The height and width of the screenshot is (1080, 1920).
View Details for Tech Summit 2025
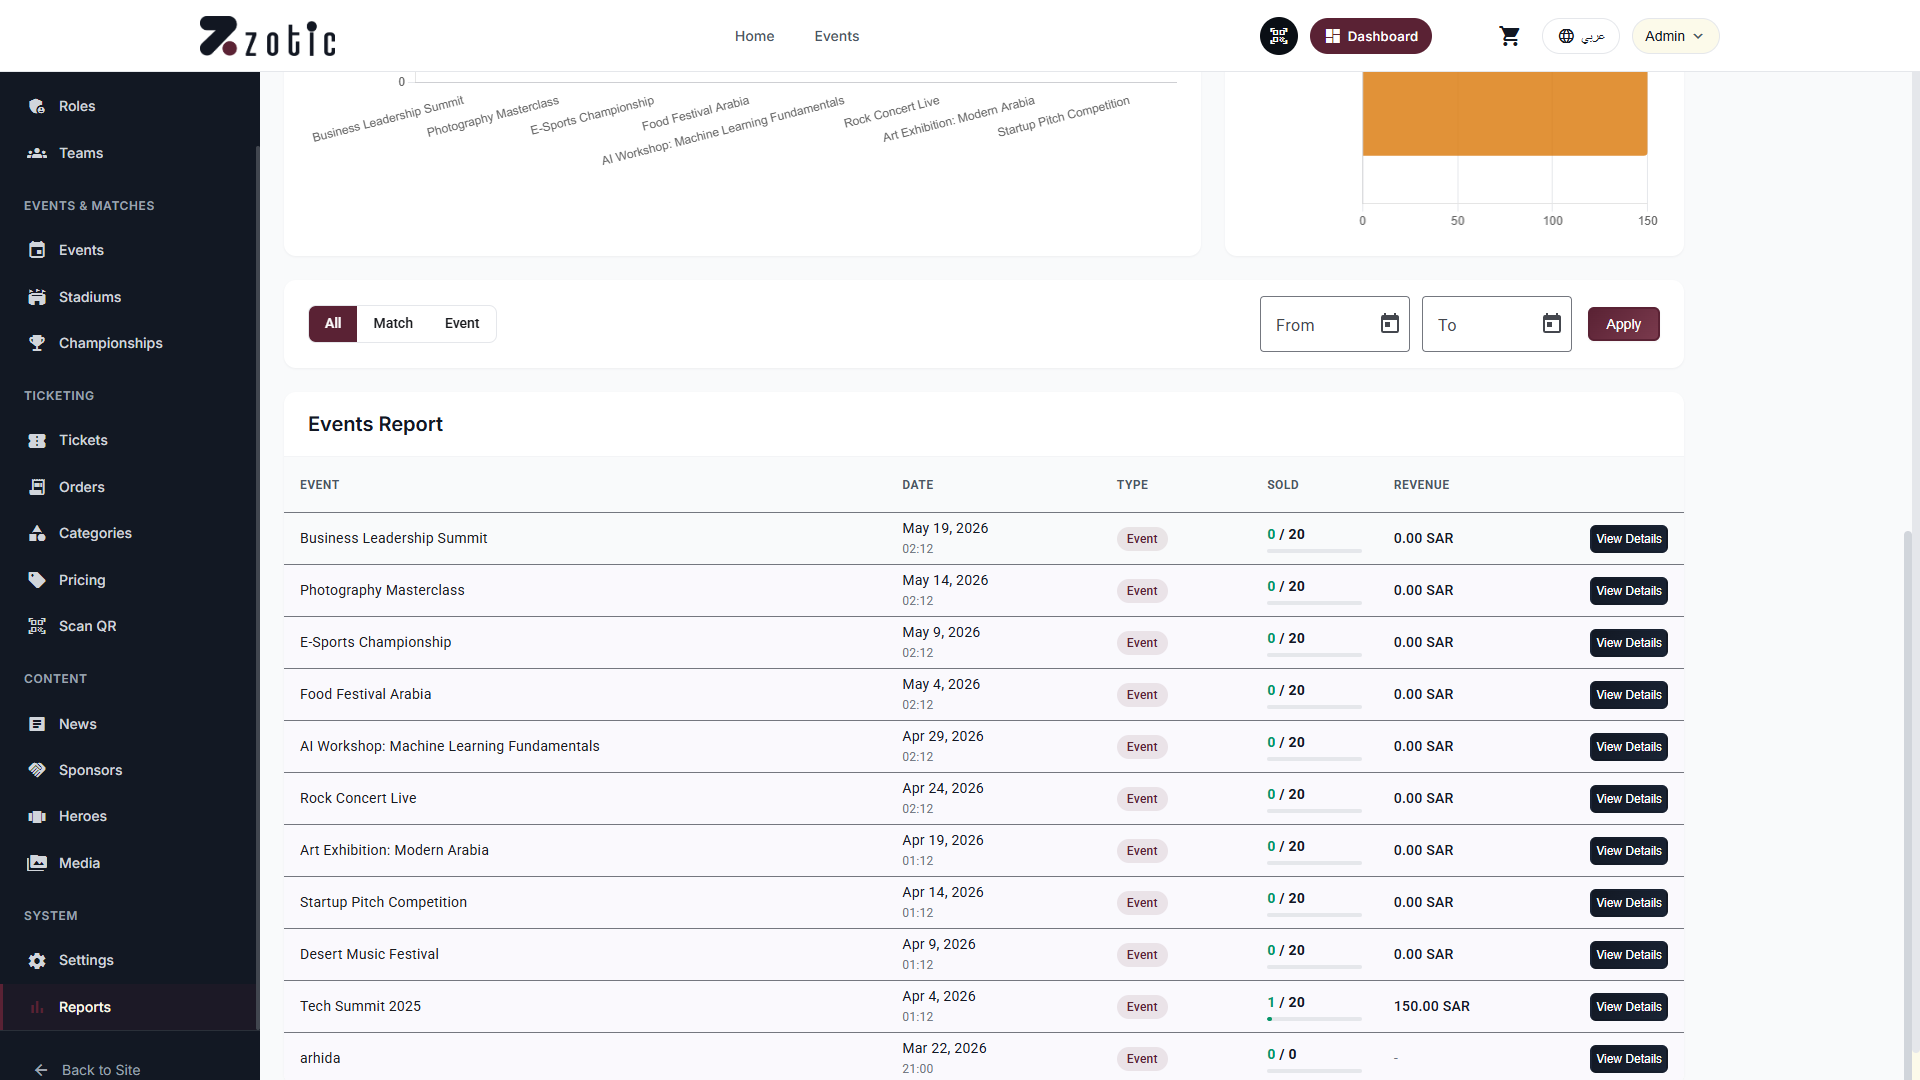tap(1628, 1007)
